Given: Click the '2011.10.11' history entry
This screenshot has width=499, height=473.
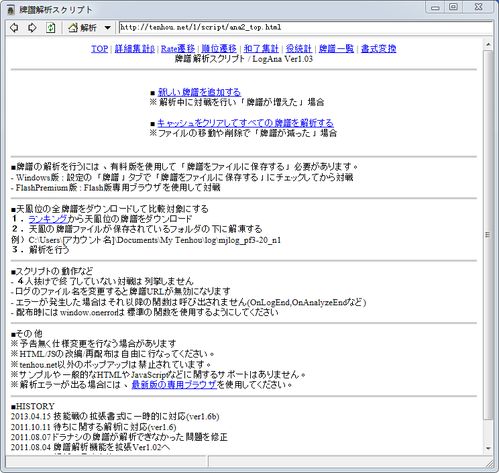Looking at the screenshot, I should click(x=94, y=427).
